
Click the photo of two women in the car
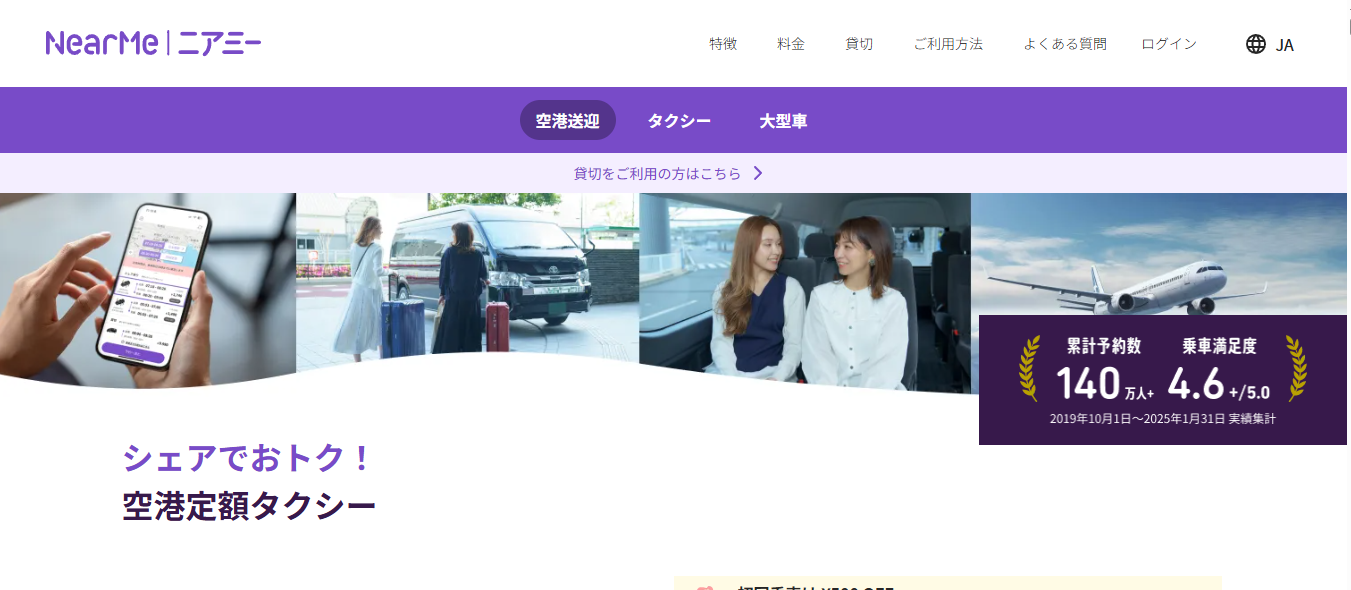[x=804, y=290]
